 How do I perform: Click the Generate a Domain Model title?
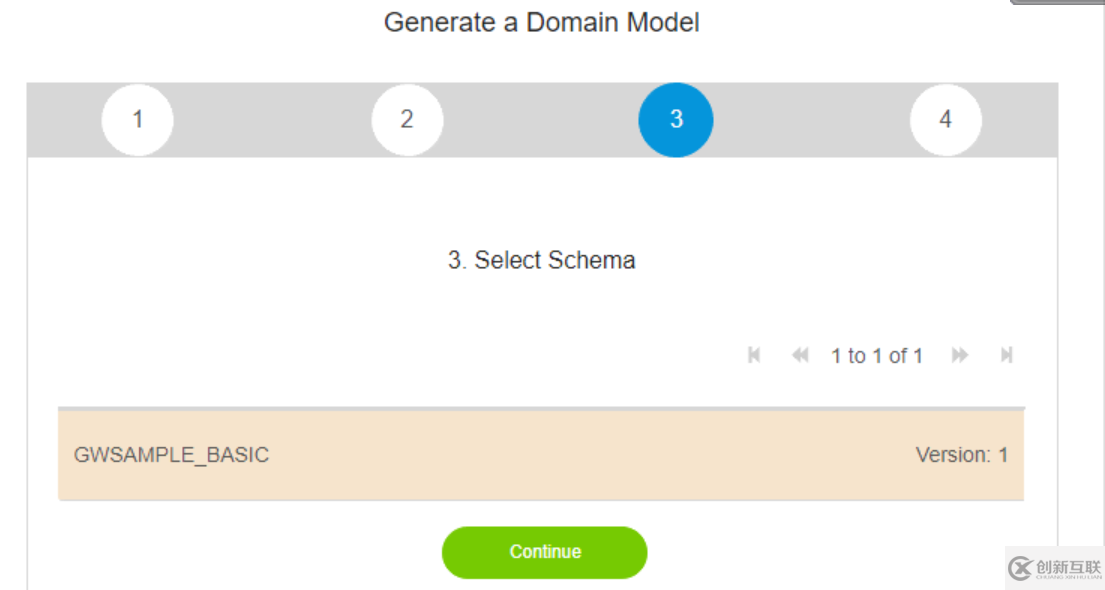pos(541,22)
